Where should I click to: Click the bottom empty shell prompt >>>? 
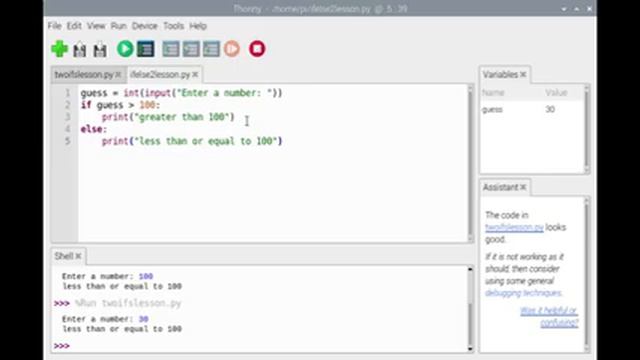point(62,346)
